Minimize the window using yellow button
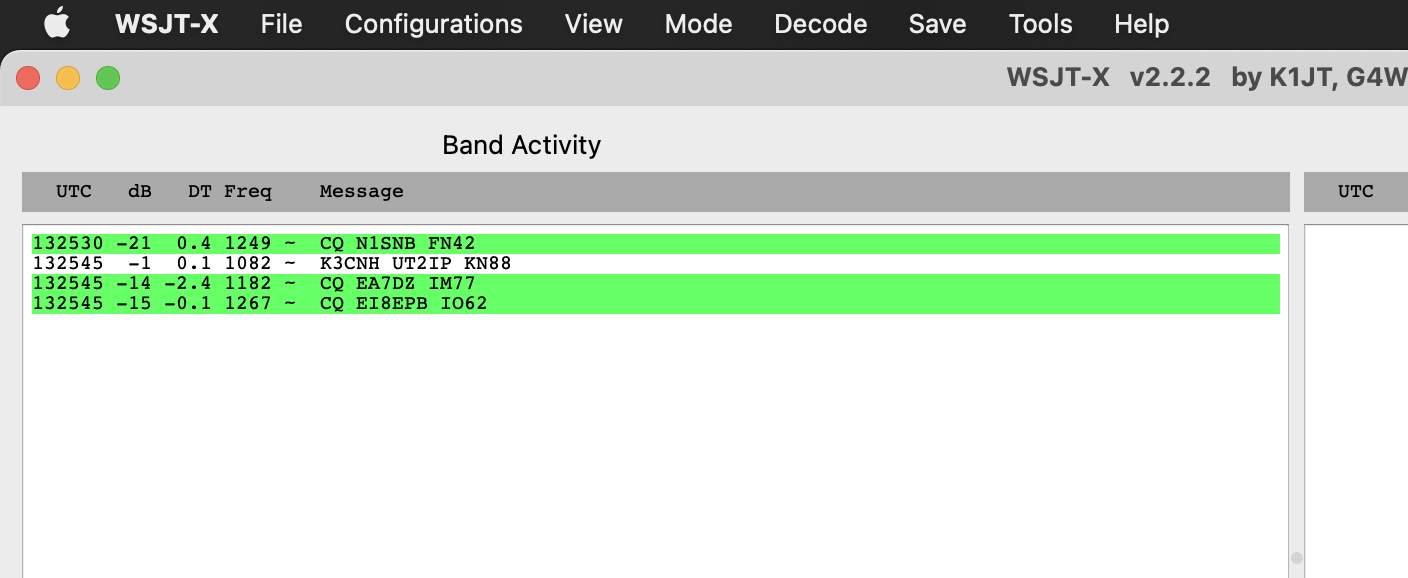The width and height of the screenshot is (1408, 578). coord(68,78)
